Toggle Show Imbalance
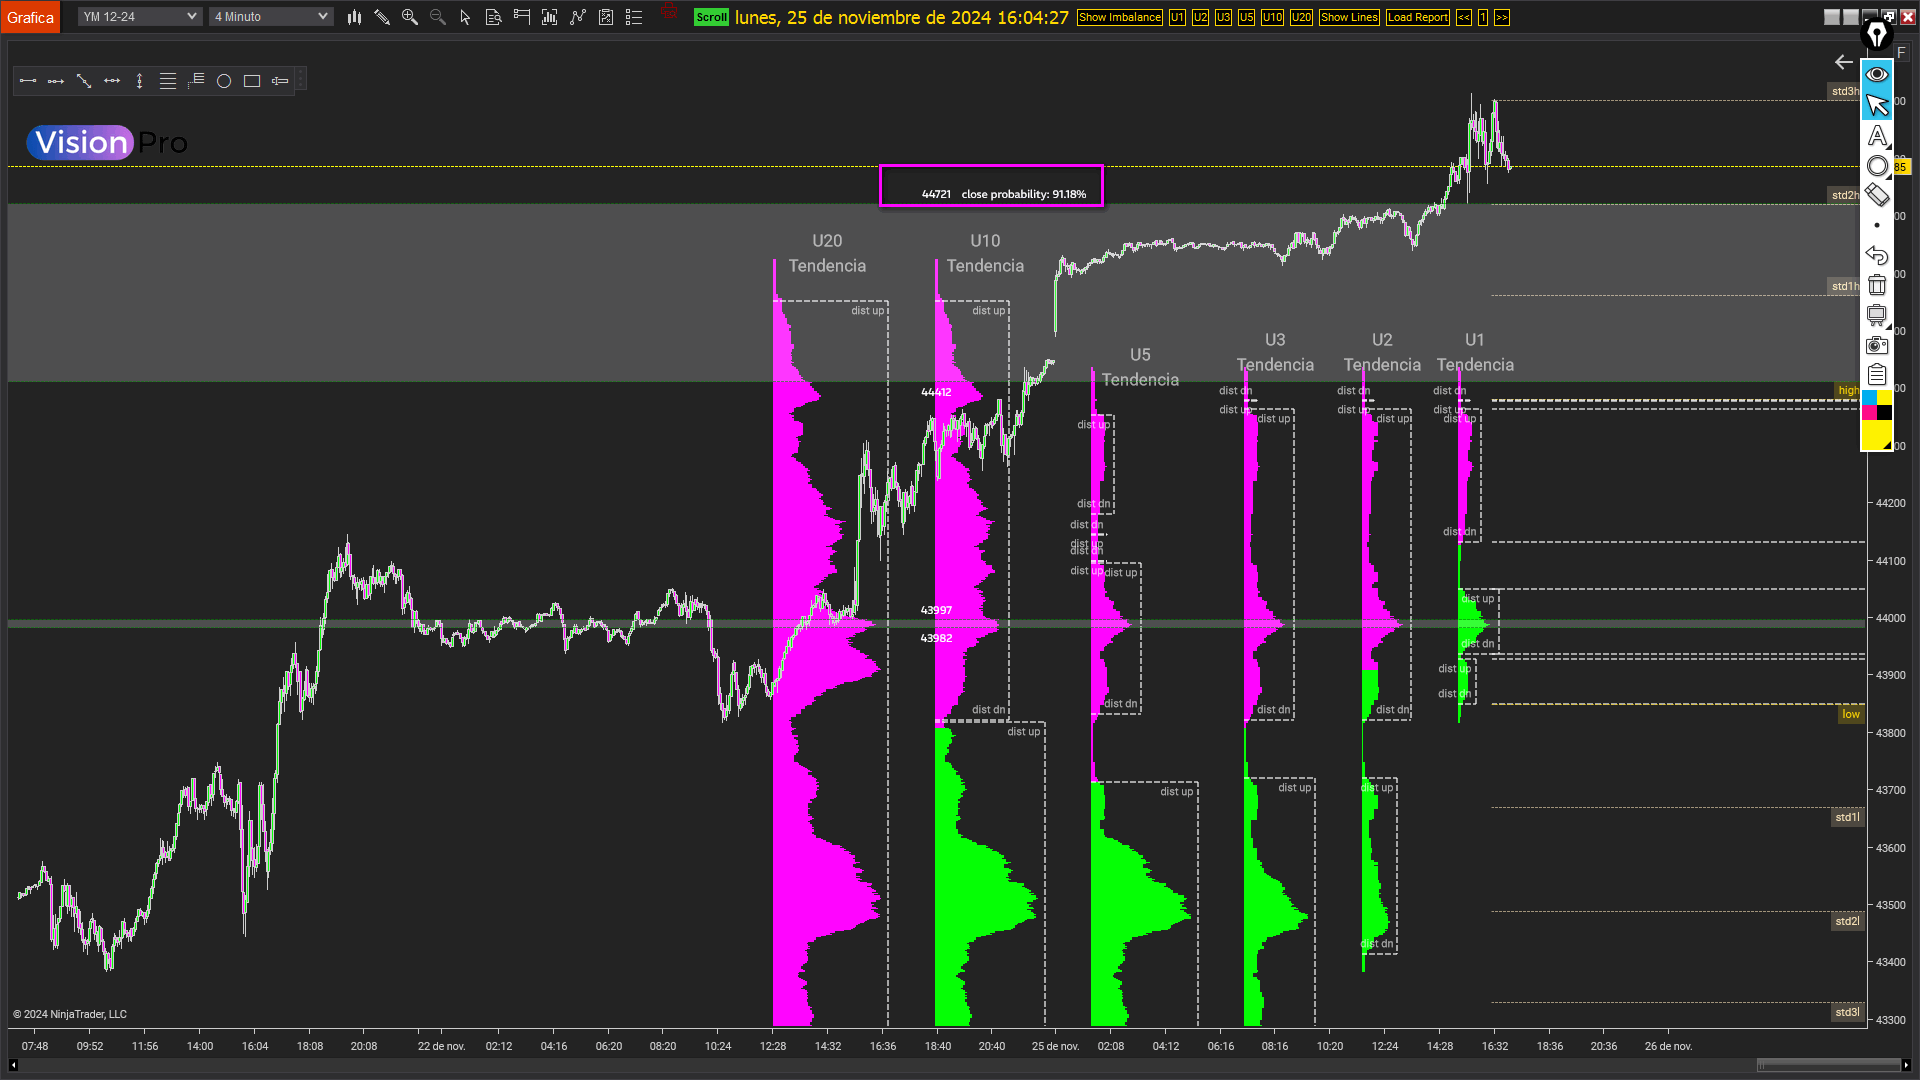Viewport: 1920px width, 1080px height. click(1120, 17)
